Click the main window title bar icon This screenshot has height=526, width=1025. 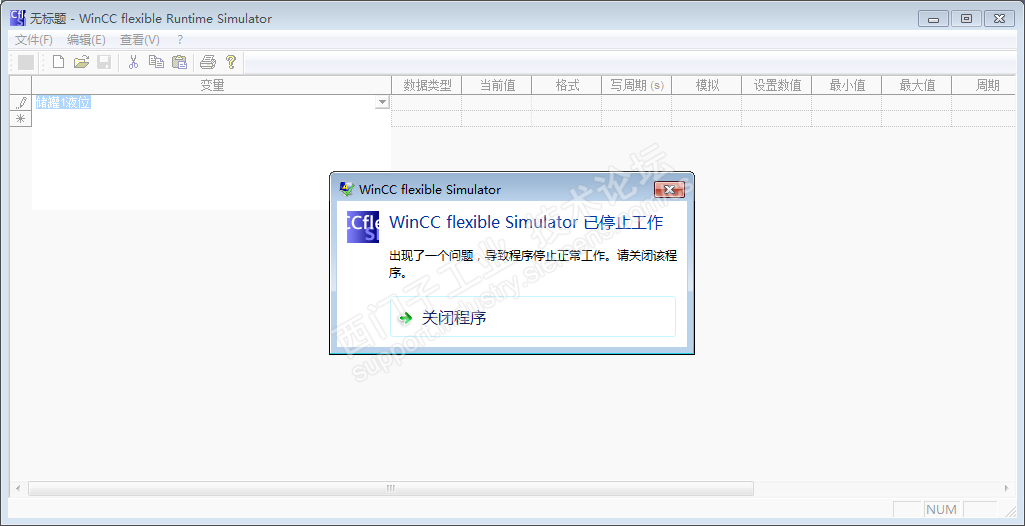[x=18, y=18]
